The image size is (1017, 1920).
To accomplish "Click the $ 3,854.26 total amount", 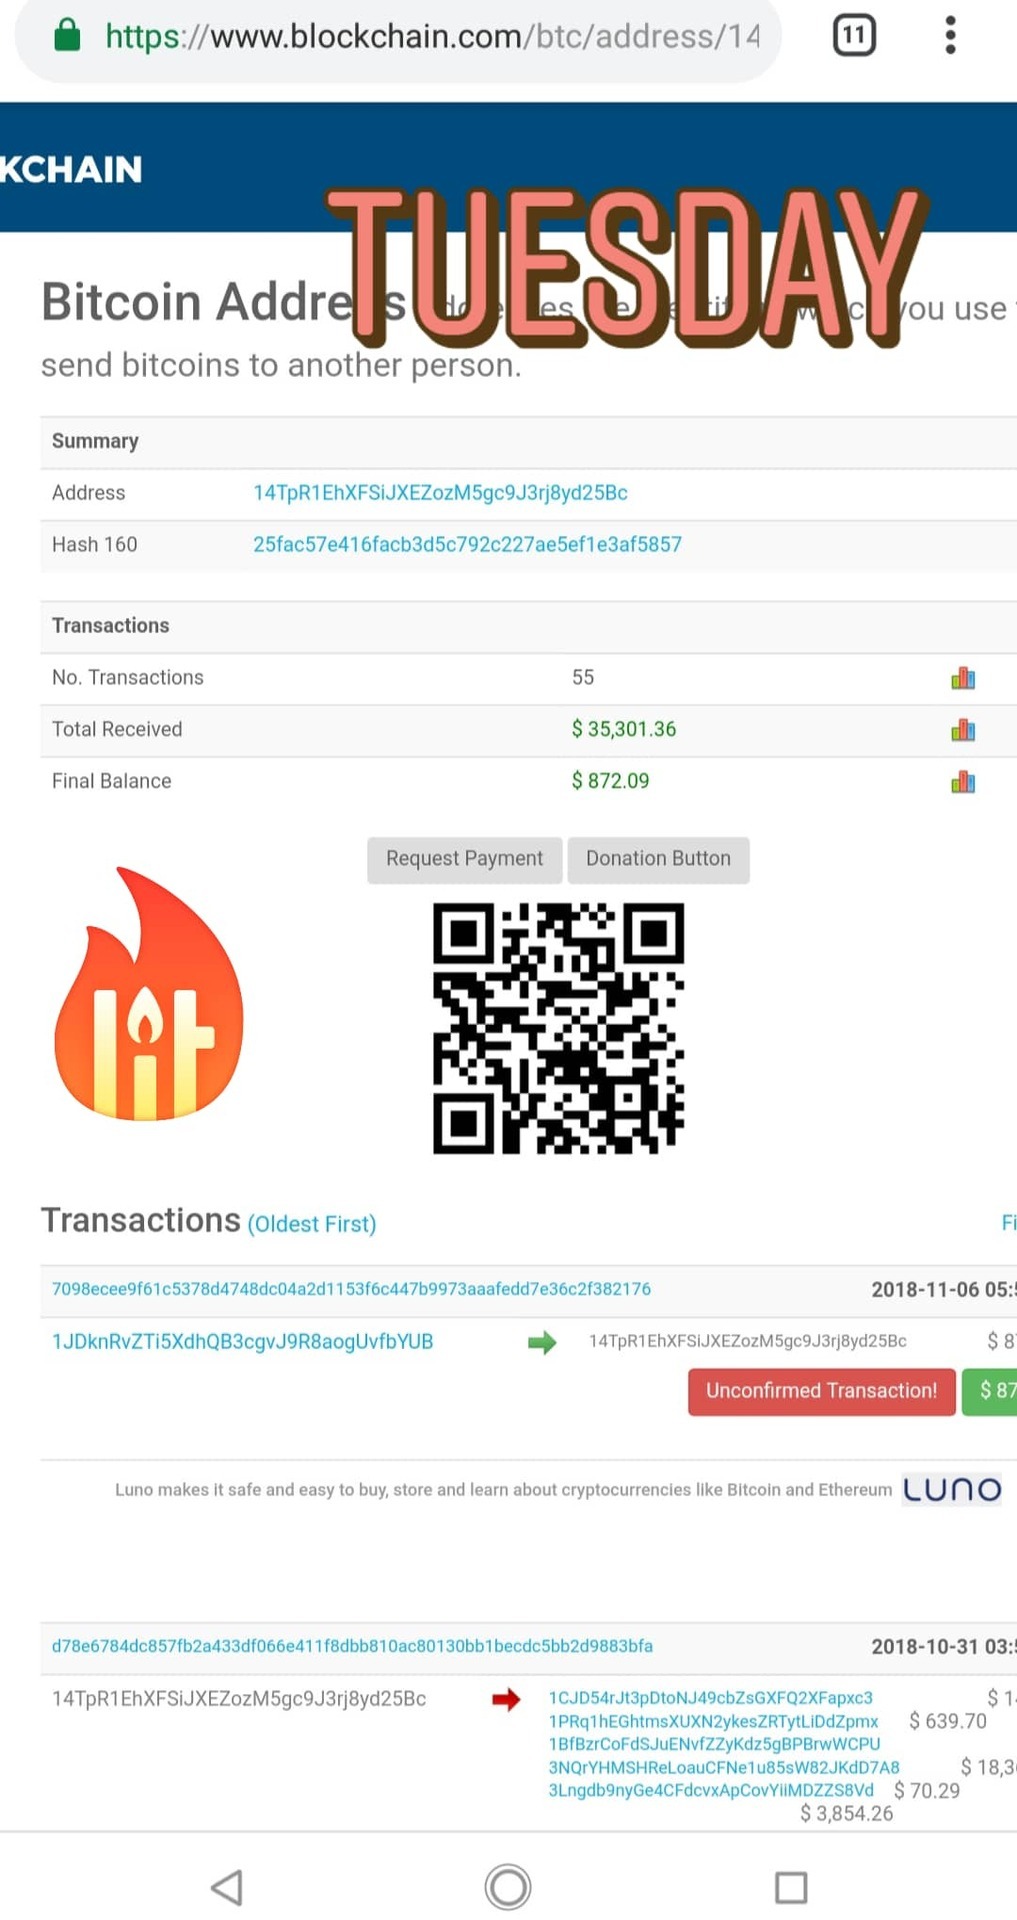I will [847, 1814].
